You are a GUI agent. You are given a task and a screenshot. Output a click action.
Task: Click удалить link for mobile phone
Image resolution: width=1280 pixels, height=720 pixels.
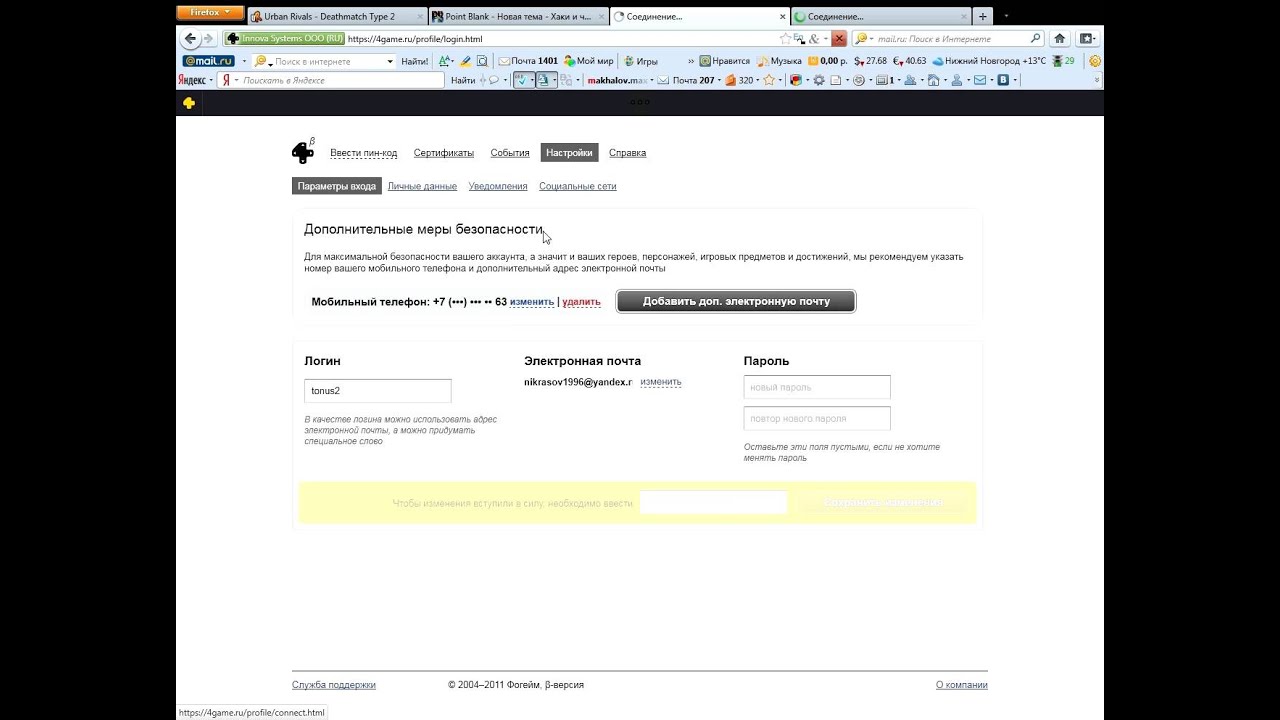coord(581,301)
